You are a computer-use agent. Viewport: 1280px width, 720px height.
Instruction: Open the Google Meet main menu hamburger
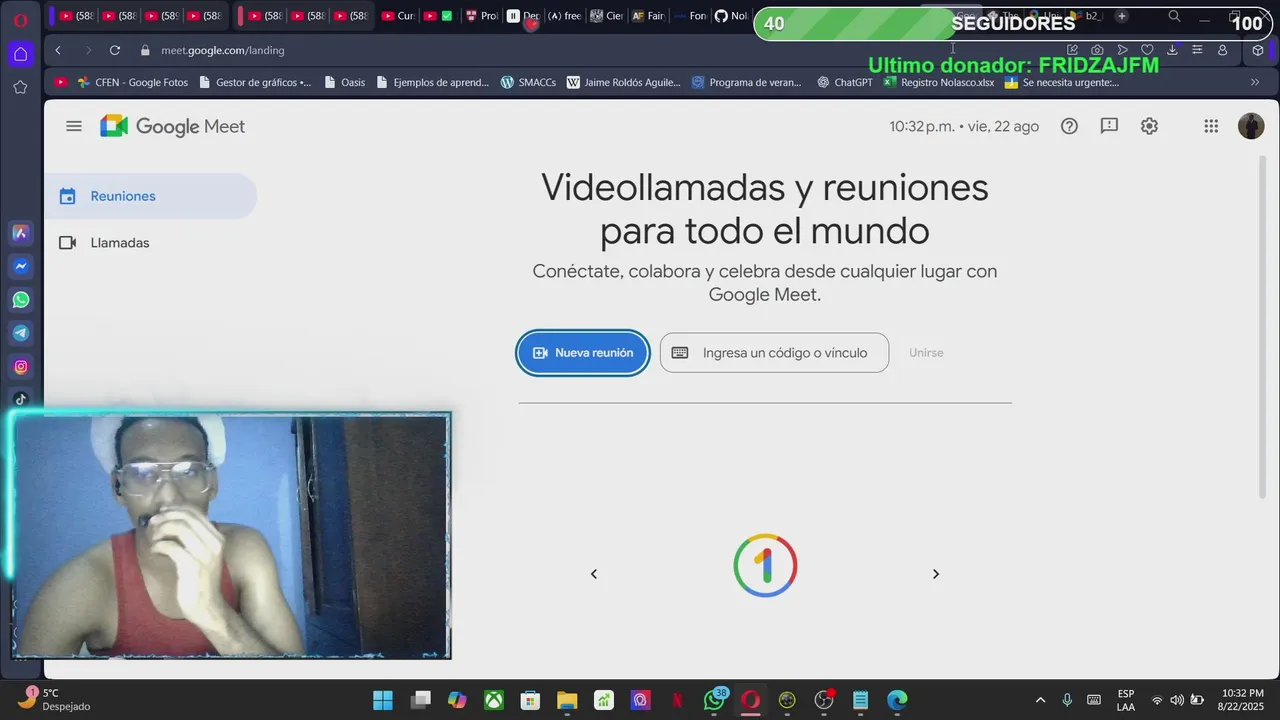point(73,126)
